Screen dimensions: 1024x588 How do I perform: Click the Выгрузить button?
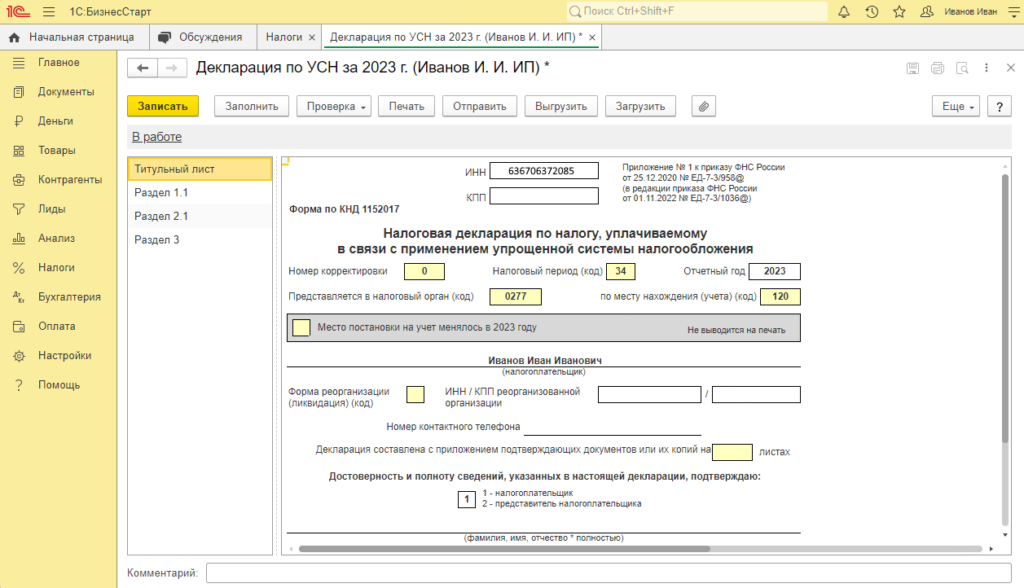click(x=561, y=106)
